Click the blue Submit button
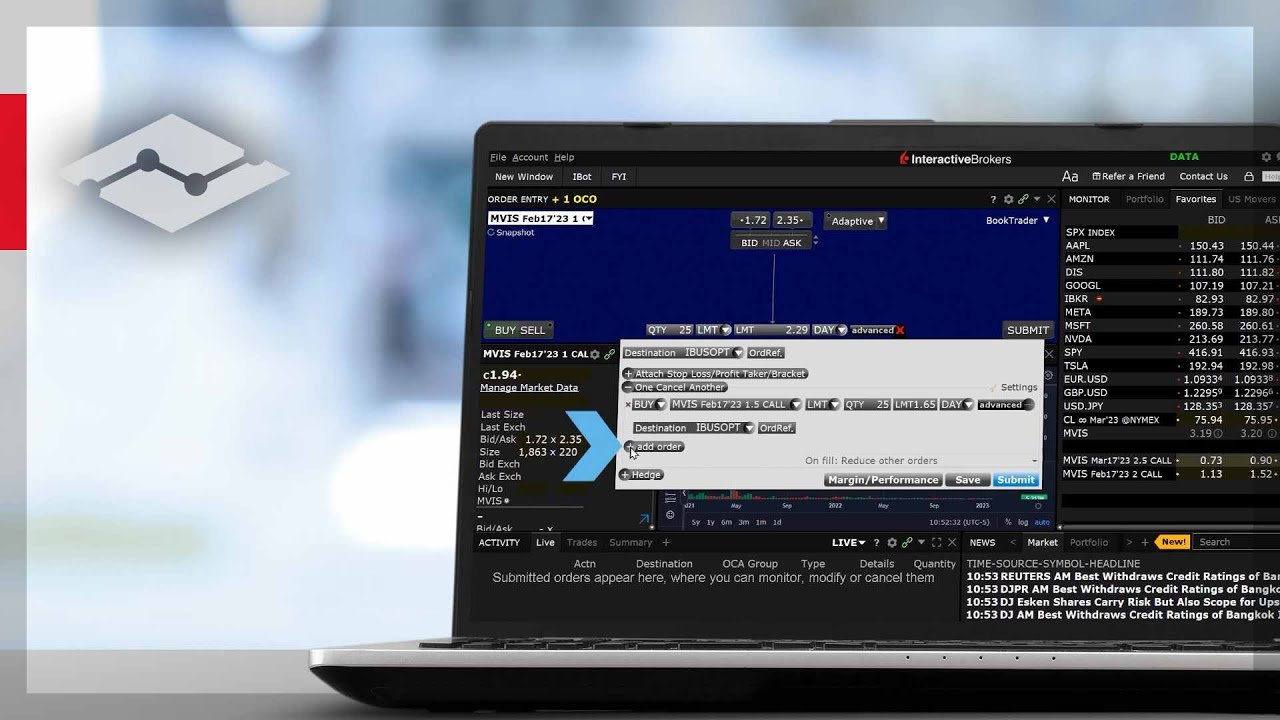Screen dimensions: 1280x720 tap(1016, 480)
